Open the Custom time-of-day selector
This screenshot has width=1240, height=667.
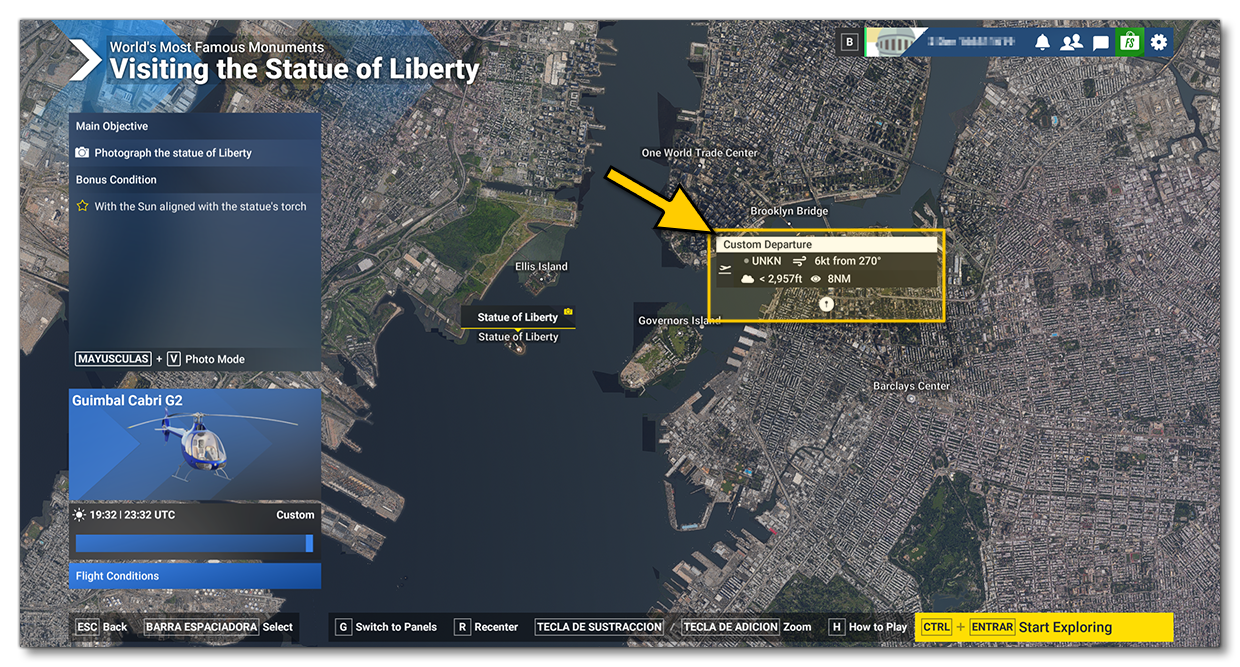pos(296,515)
